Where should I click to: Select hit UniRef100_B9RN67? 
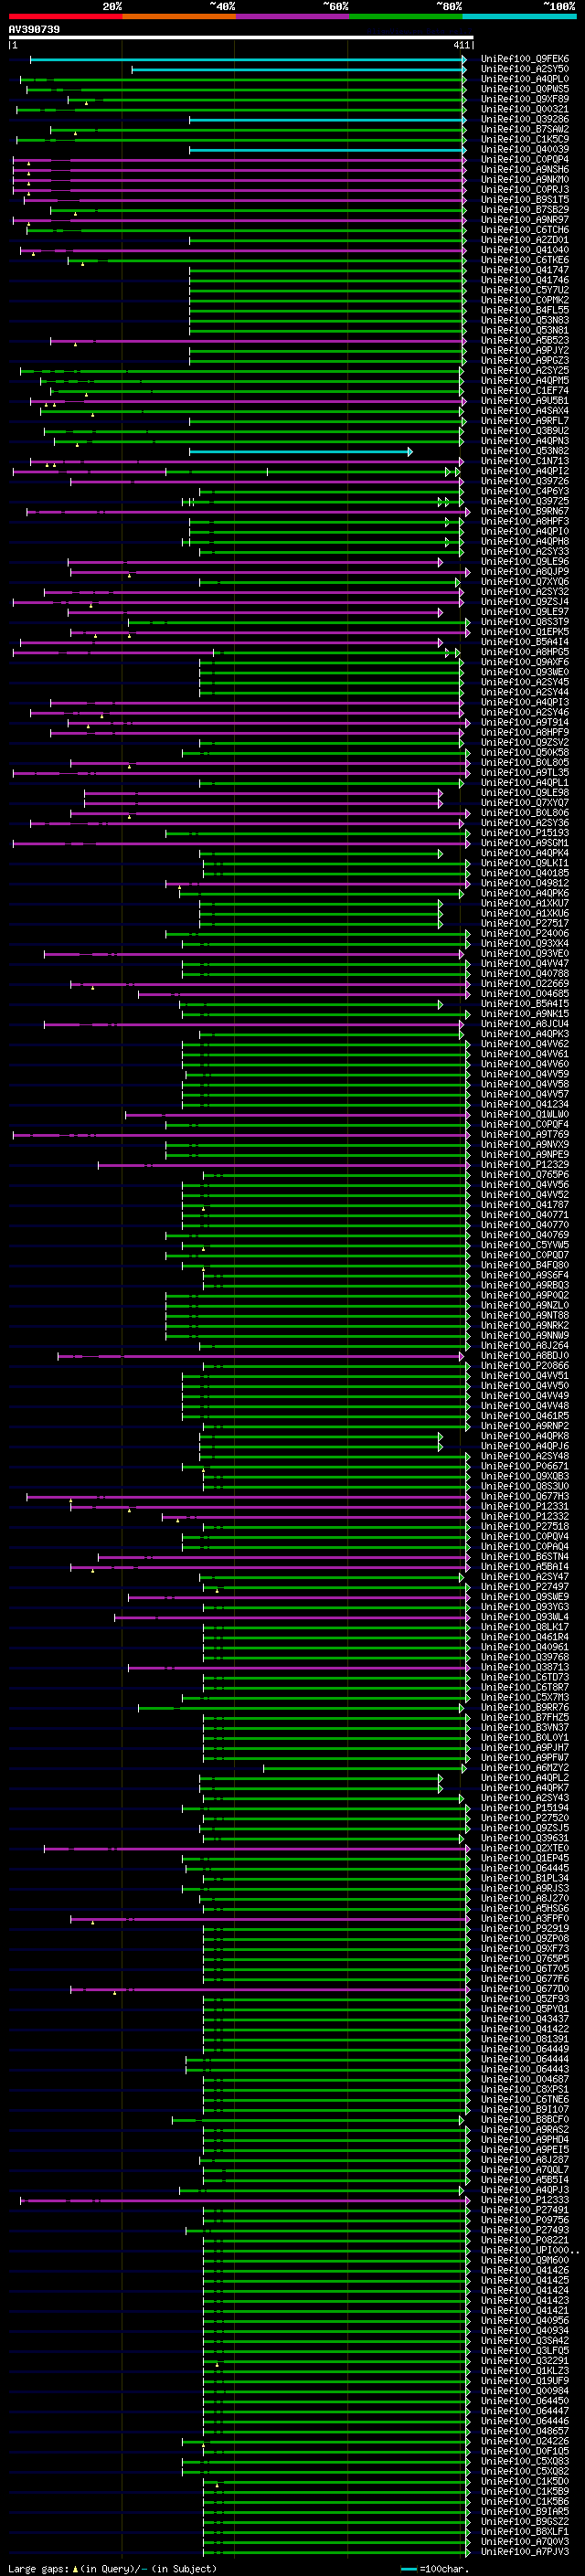pyautogui.click(x=525, y=511)
